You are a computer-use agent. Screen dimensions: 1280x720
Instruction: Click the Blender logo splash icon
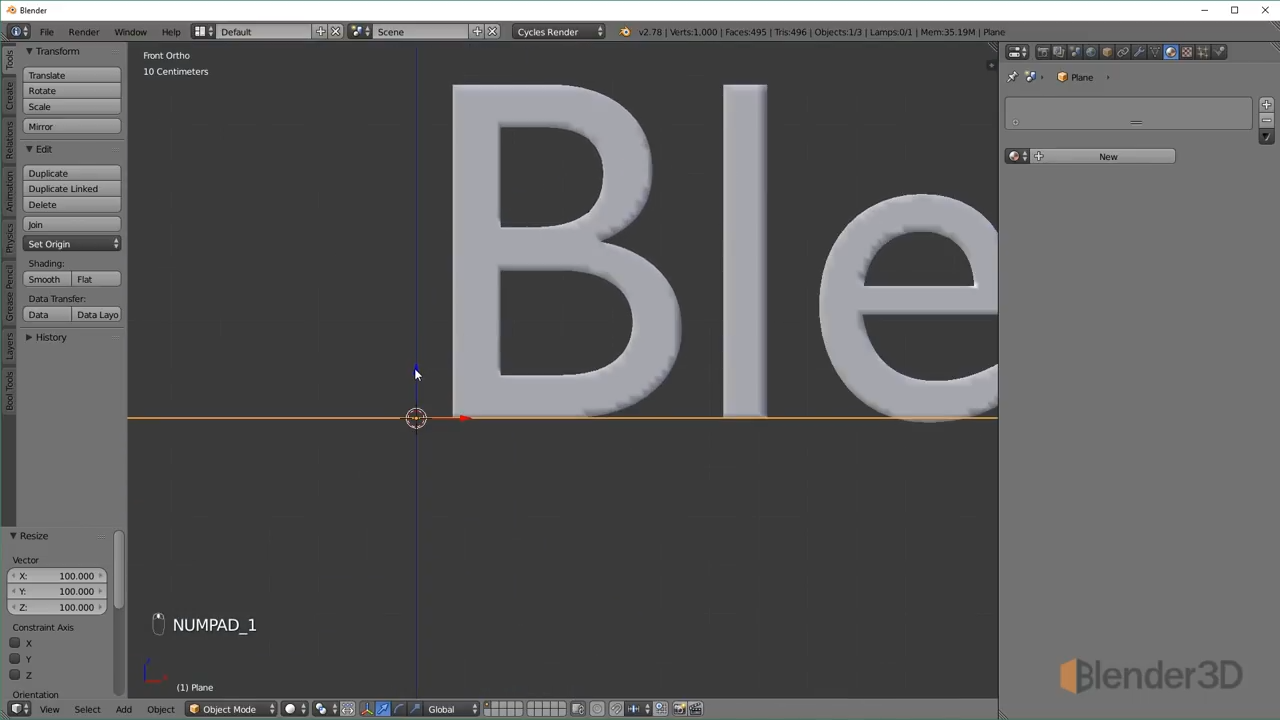[x=625, y=32]
